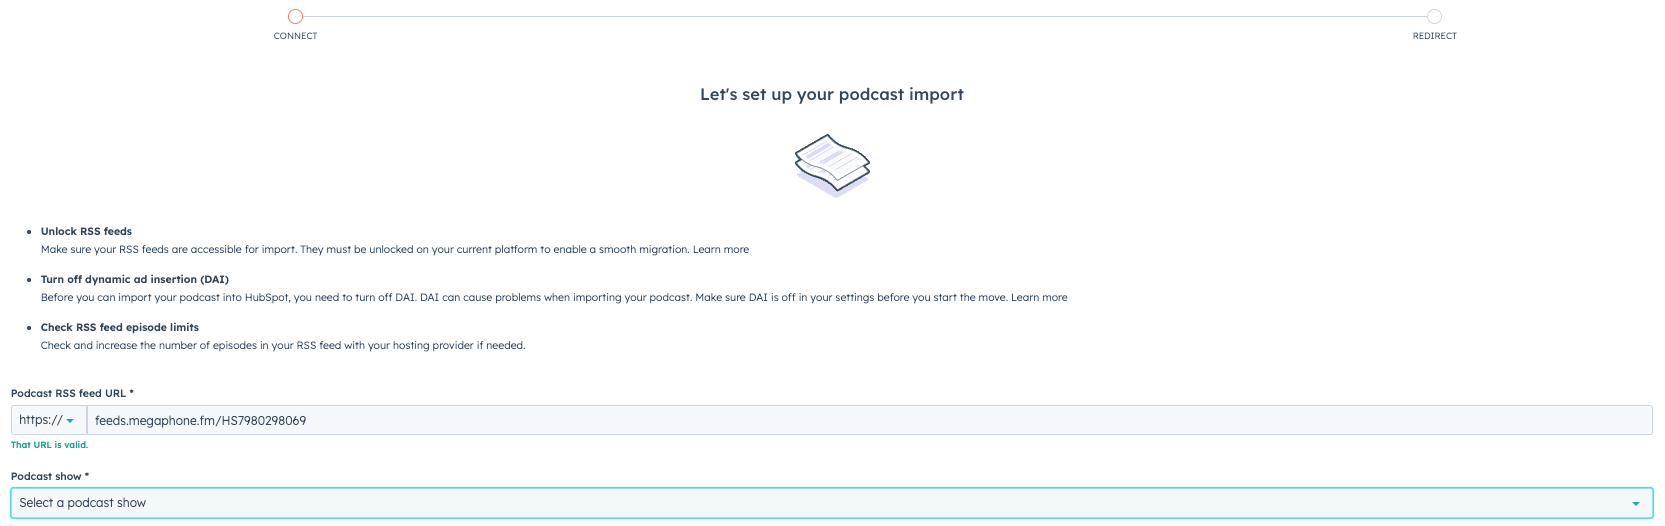Click the Turn off dynamic ad insertion heading
Image resolution: width=1665 pixels, height=526 pixels.
pos(135,280)
